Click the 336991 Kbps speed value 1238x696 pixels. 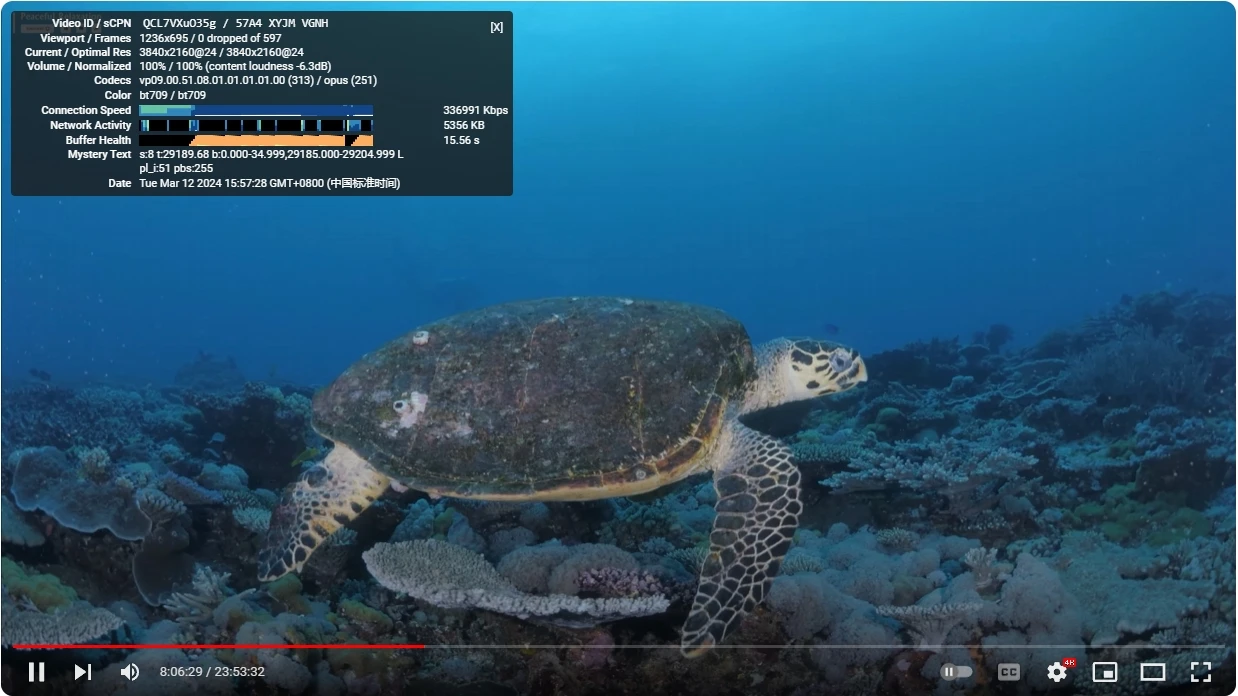(x=475, y=110)
